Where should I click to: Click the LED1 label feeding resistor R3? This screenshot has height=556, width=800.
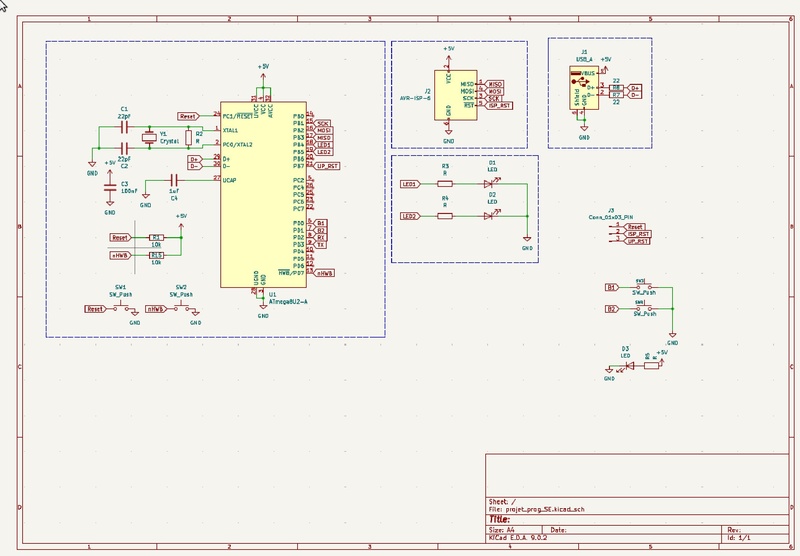coord(411,184)
